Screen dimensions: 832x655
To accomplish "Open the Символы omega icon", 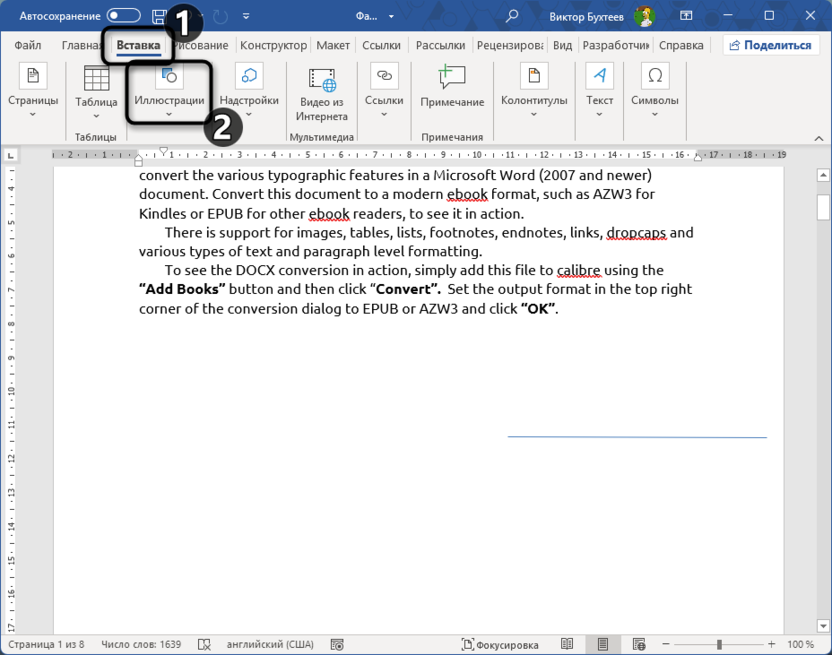I will (x=655, y=78).
